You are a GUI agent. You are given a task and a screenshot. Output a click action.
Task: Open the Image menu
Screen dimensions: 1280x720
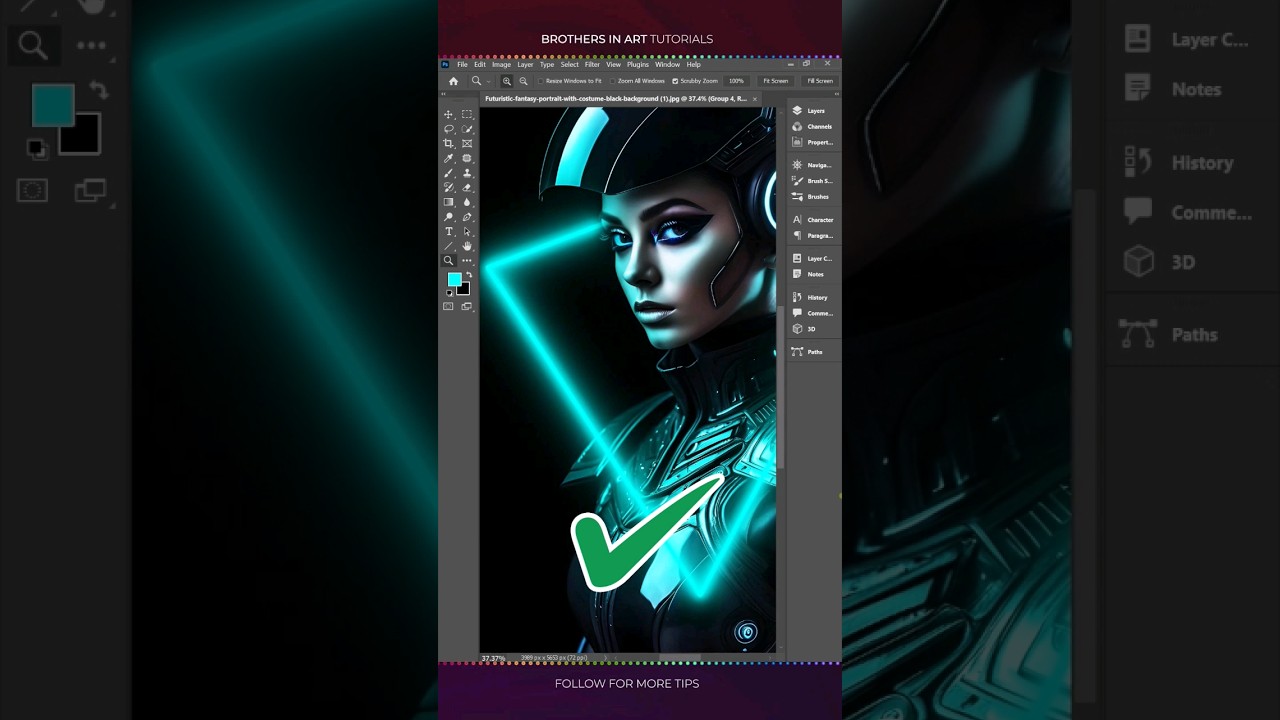coord(501,64)
